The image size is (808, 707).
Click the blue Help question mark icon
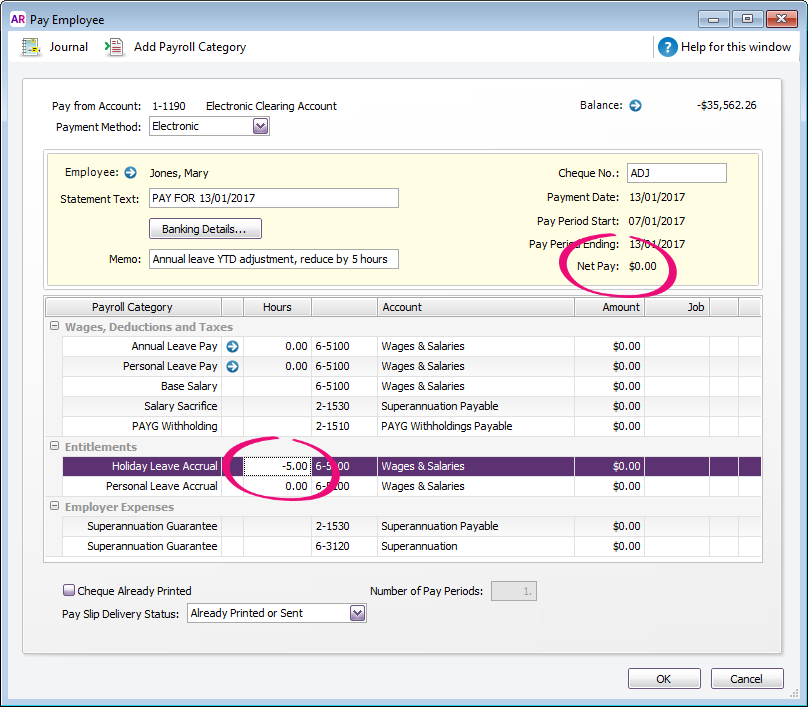(666, 46)
